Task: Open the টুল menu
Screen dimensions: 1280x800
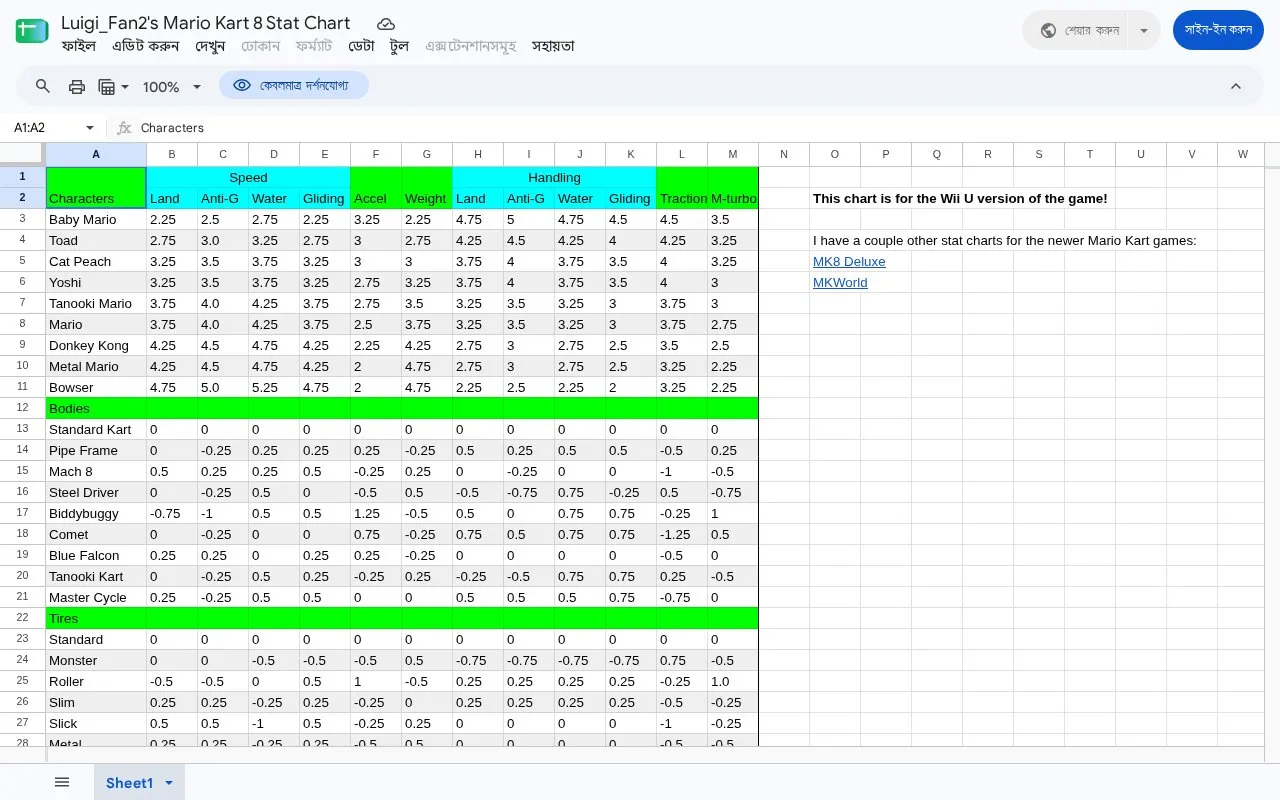Action: (400, 46)
